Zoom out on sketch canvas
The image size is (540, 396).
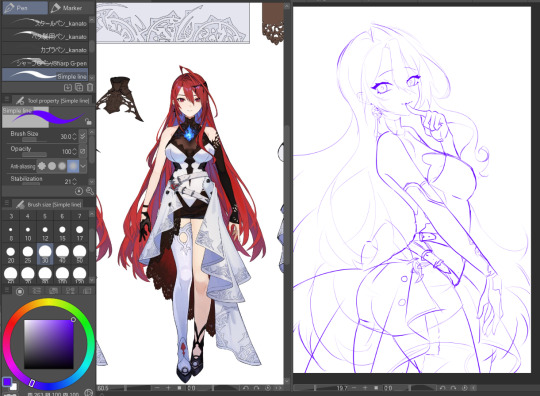(x=354, y=388)
